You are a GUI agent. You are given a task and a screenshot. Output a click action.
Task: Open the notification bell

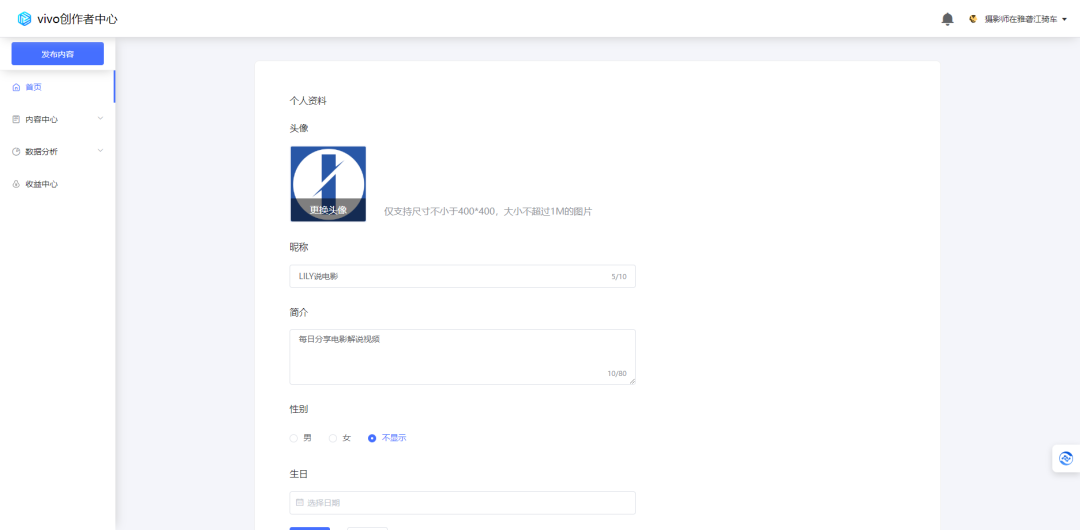[948, 19]
